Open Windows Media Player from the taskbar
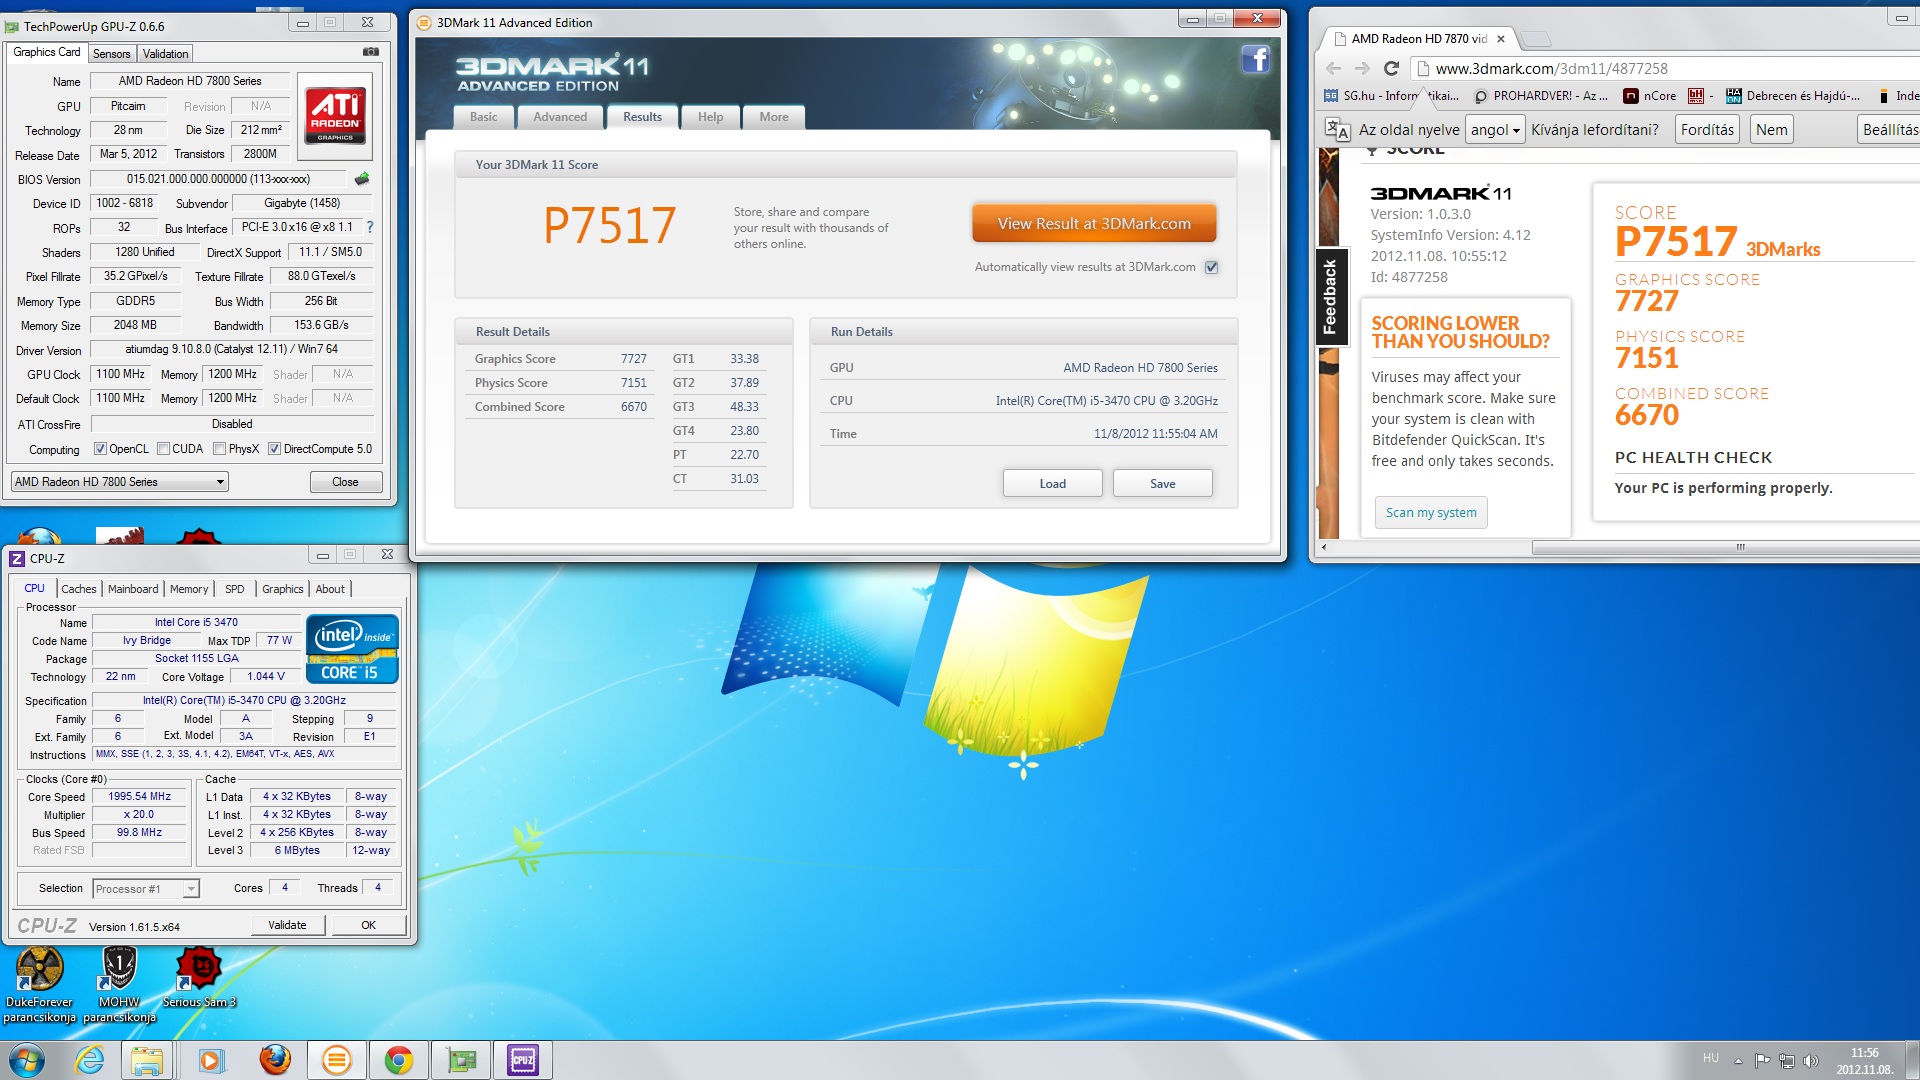 click(x=210, y=1060)
